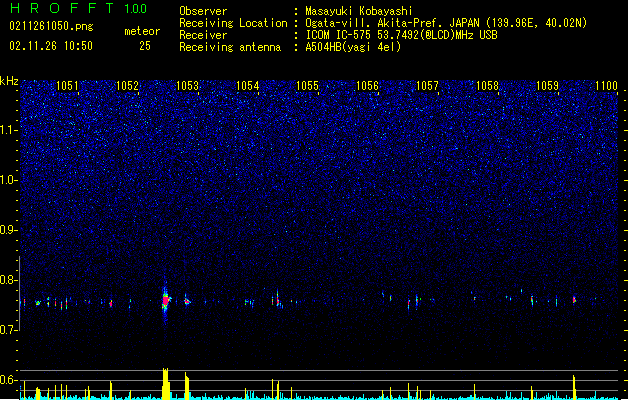Click the 'Receiving Location' label

pyautogui.click(x=233, y=23)
